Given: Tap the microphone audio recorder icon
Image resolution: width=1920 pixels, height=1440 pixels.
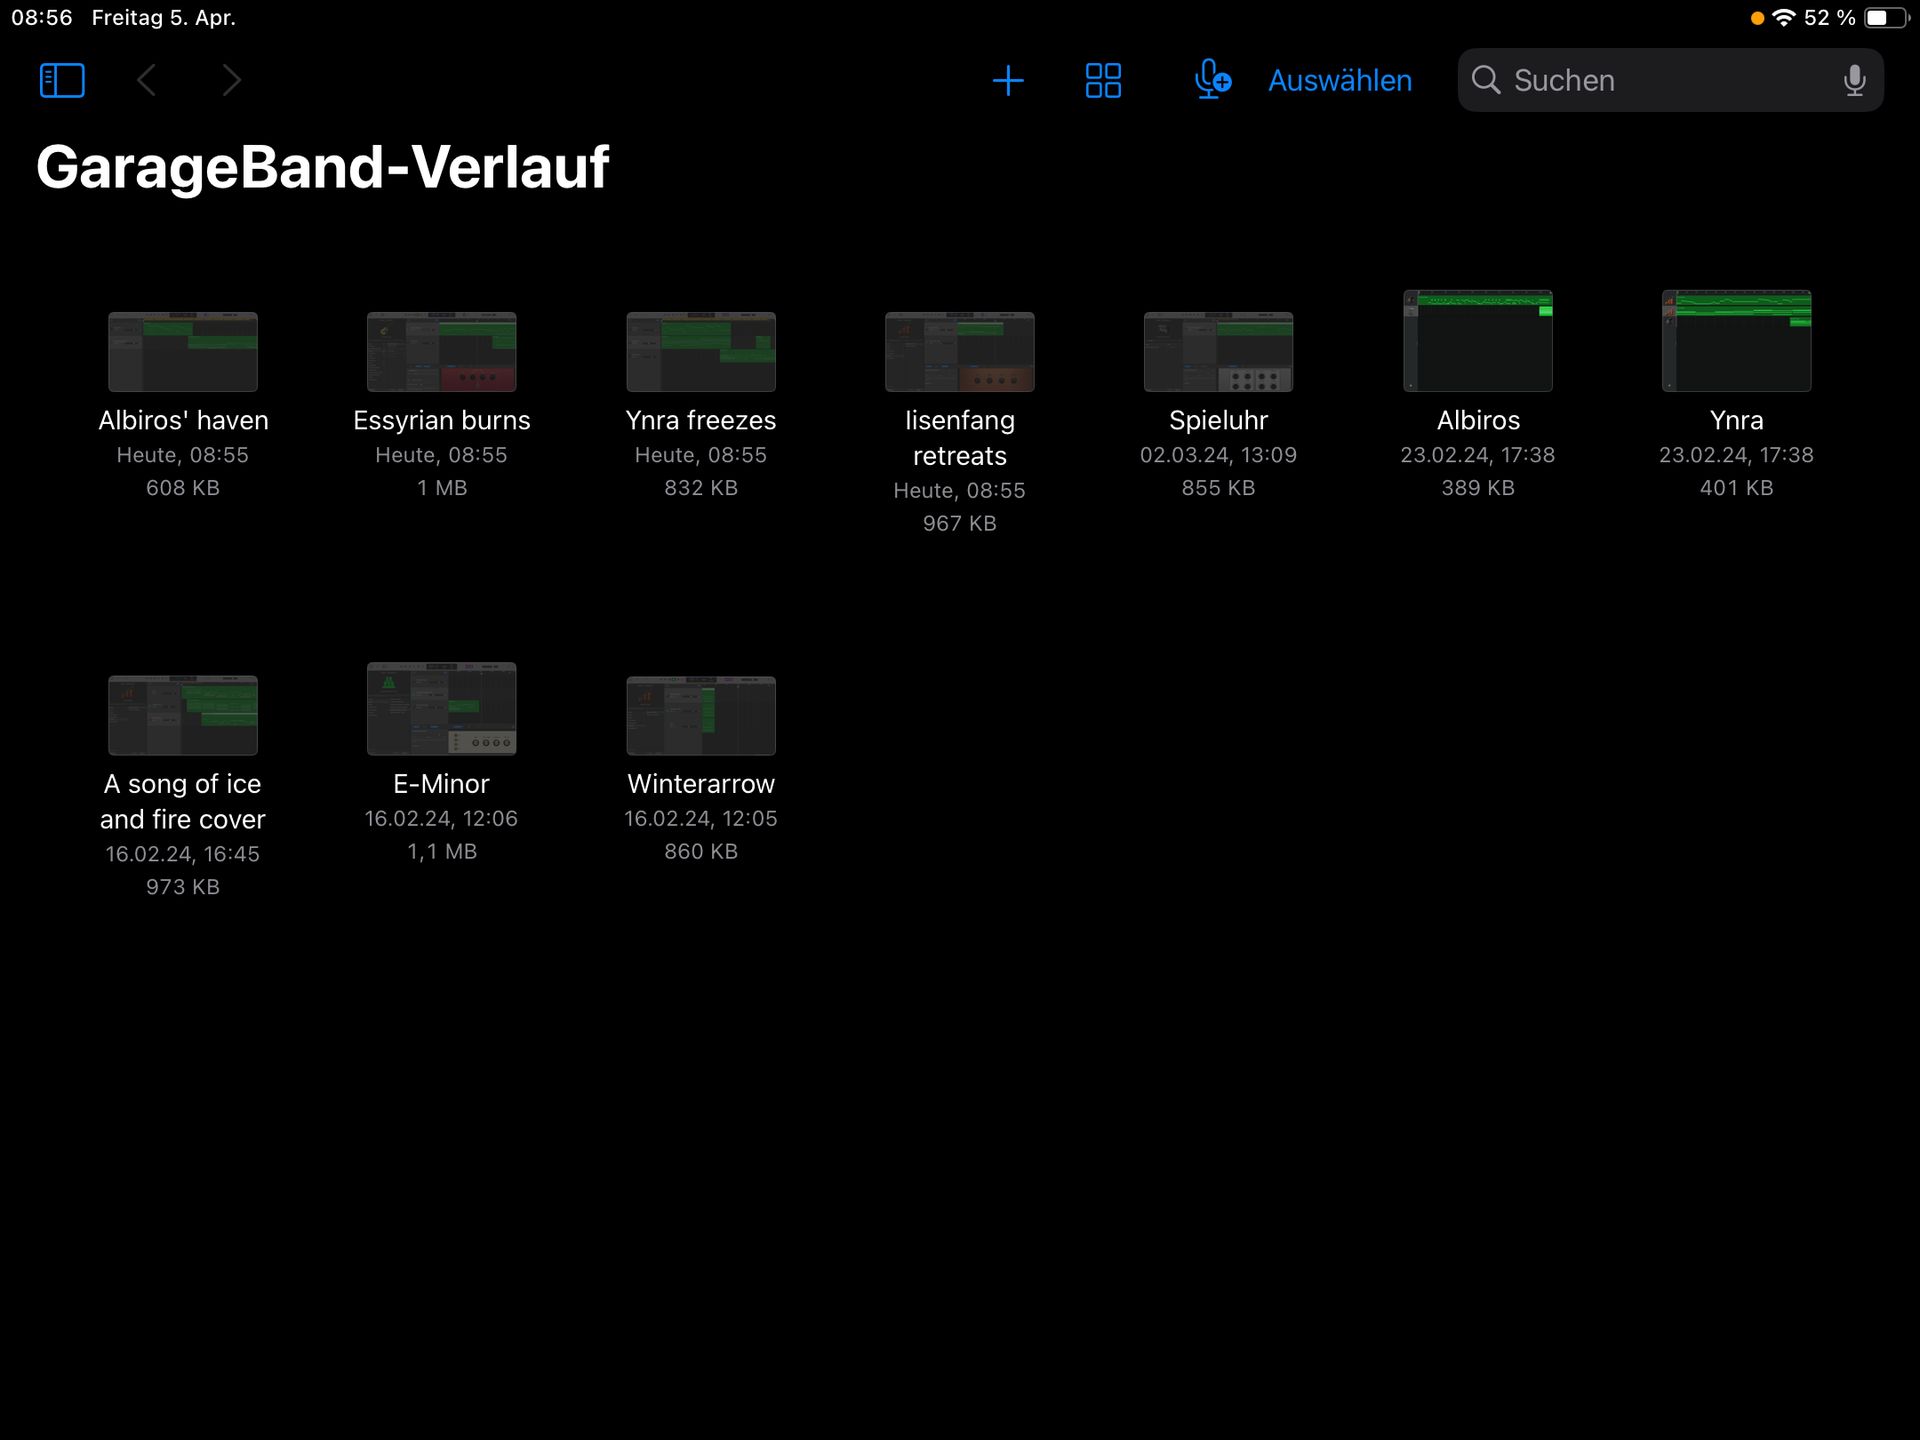Looking at the screenshot, I should pyautogui.click(x=1211, y=80).
